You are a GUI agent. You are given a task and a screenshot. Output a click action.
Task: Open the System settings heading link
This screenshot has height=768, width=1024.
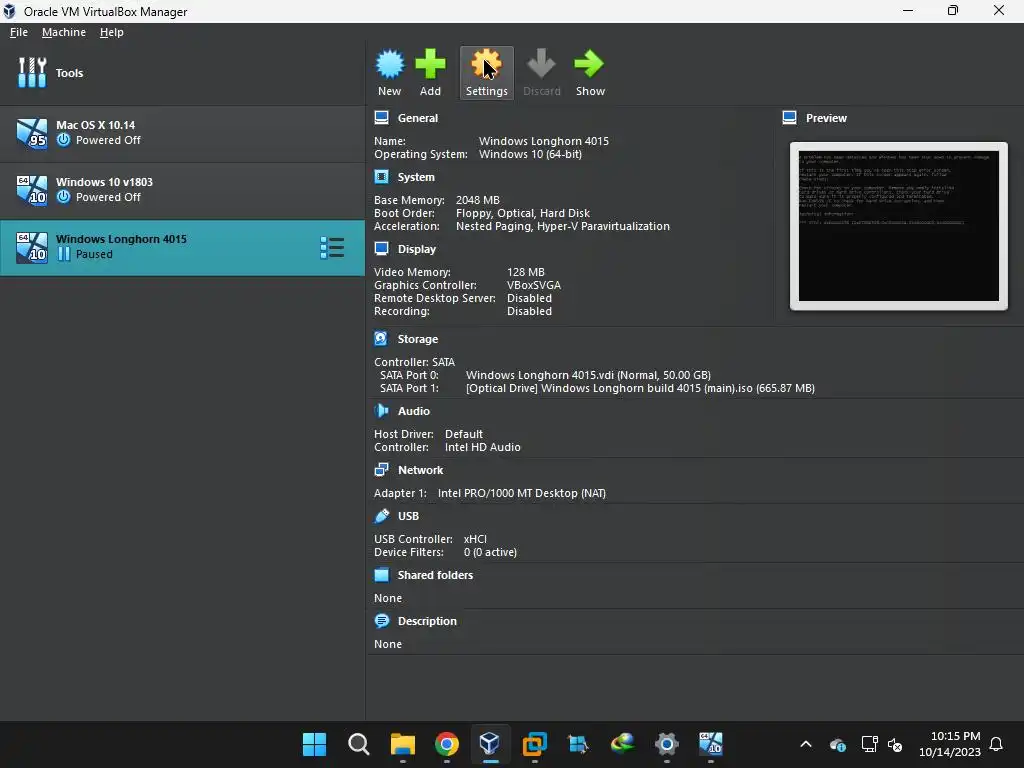[416, 177]
